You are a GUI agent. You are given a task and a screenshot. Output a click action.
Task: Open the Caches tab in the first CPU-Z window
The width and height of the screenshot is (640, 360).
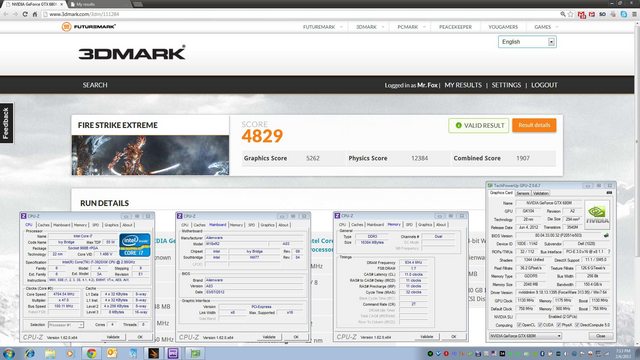[x=43, y=225]
